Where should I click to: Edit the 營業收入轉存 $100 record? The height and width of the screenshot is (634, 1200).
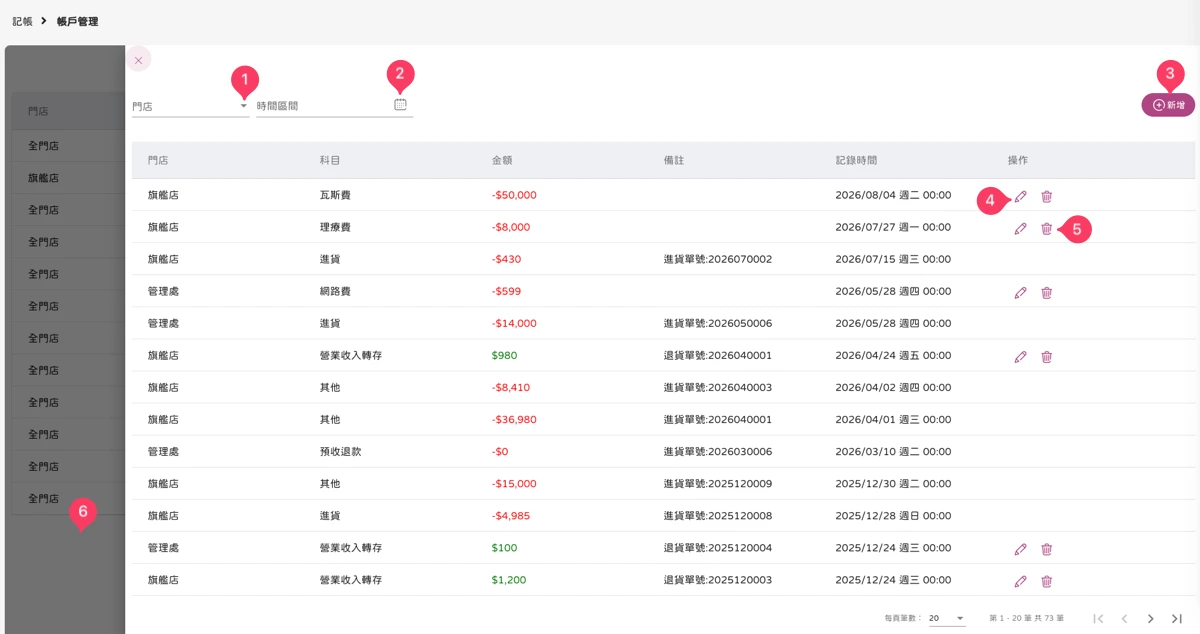(1020, 548)
